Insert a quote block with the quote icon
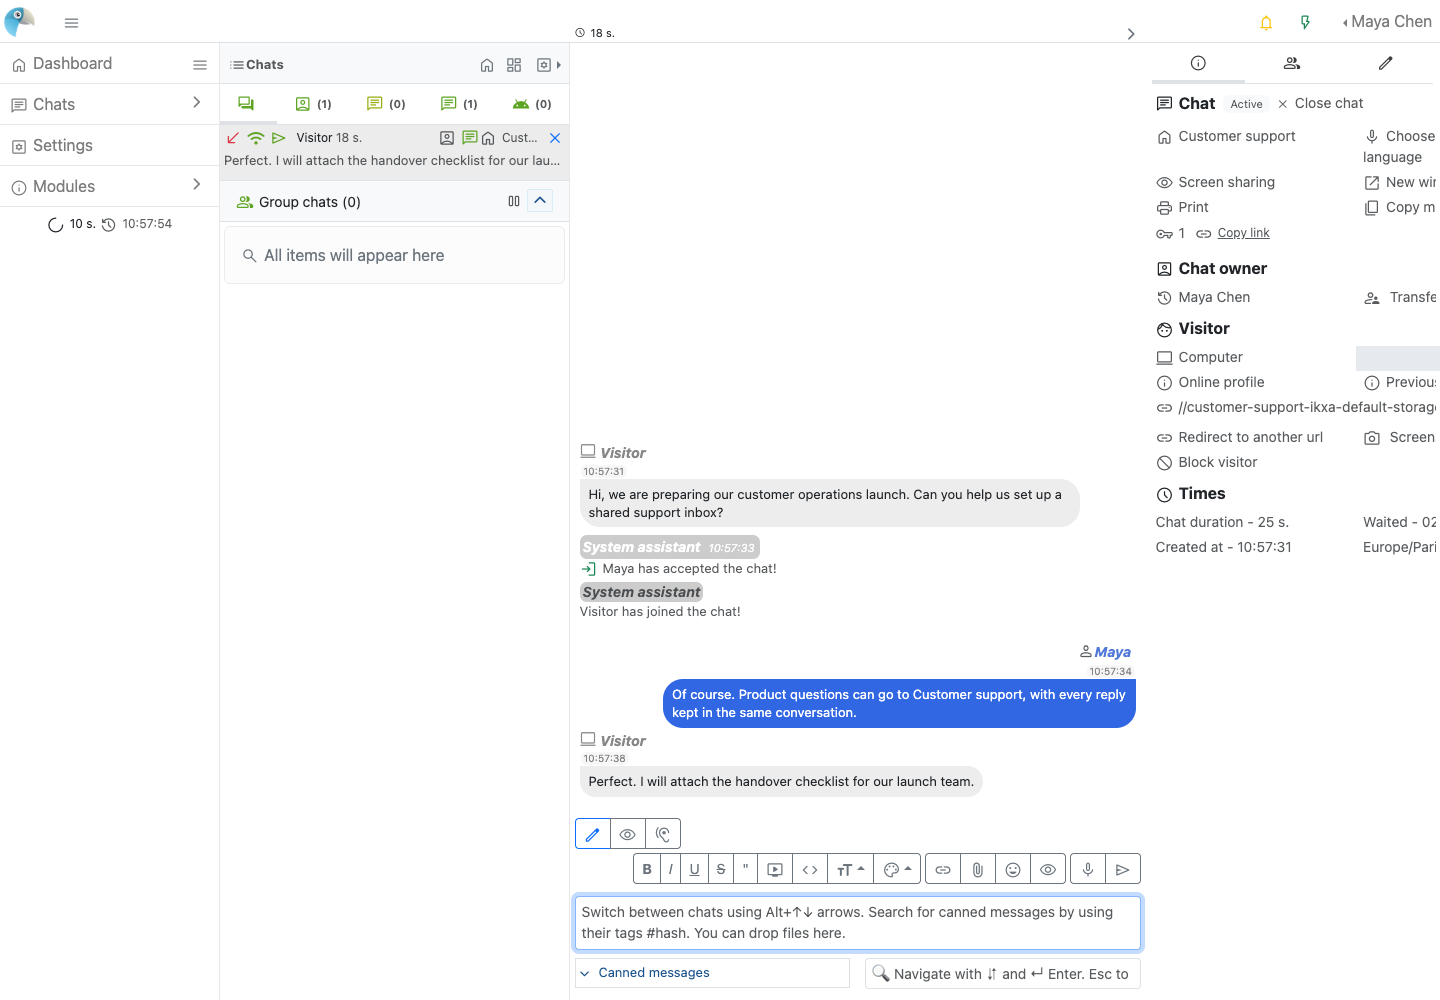The height and width of the screenshot is (1000, 1440). point(746,869)
